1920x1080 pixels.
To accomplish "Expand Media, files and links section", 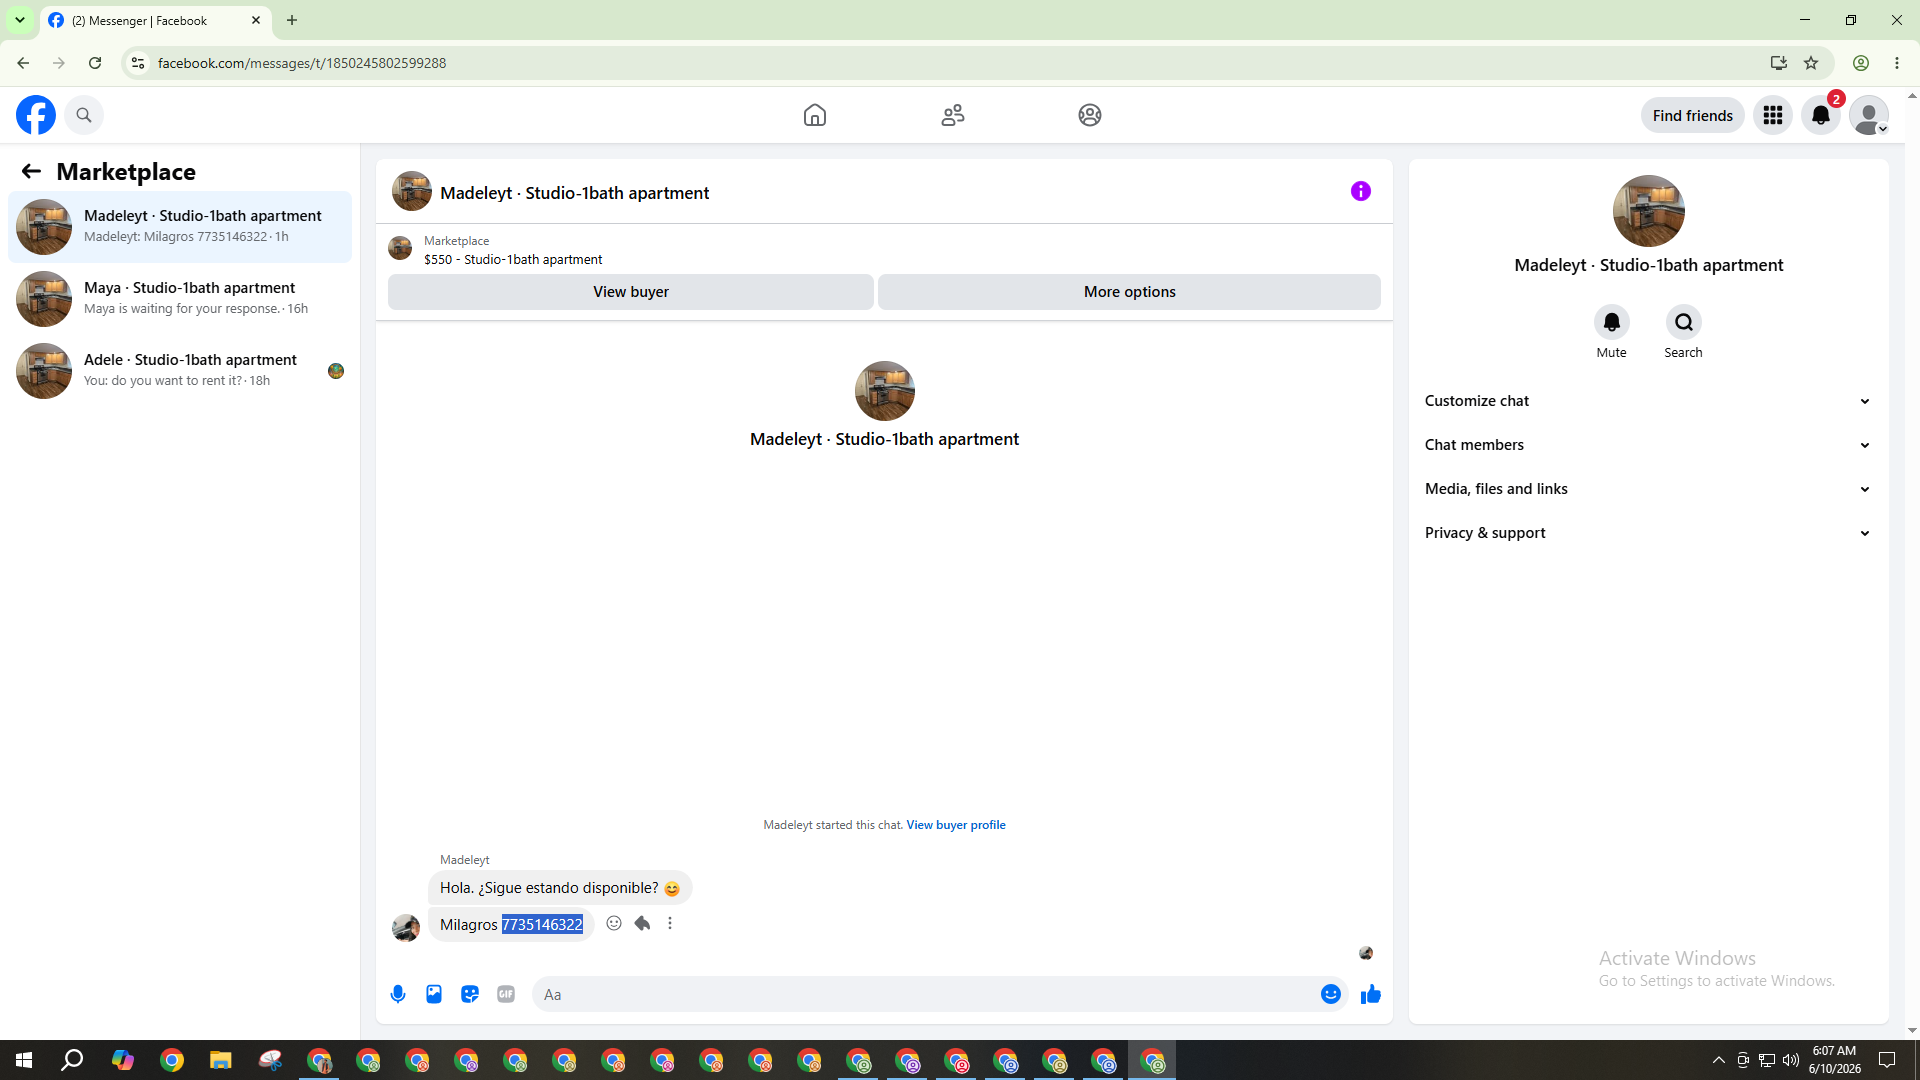I will [x=1649, y=489].
